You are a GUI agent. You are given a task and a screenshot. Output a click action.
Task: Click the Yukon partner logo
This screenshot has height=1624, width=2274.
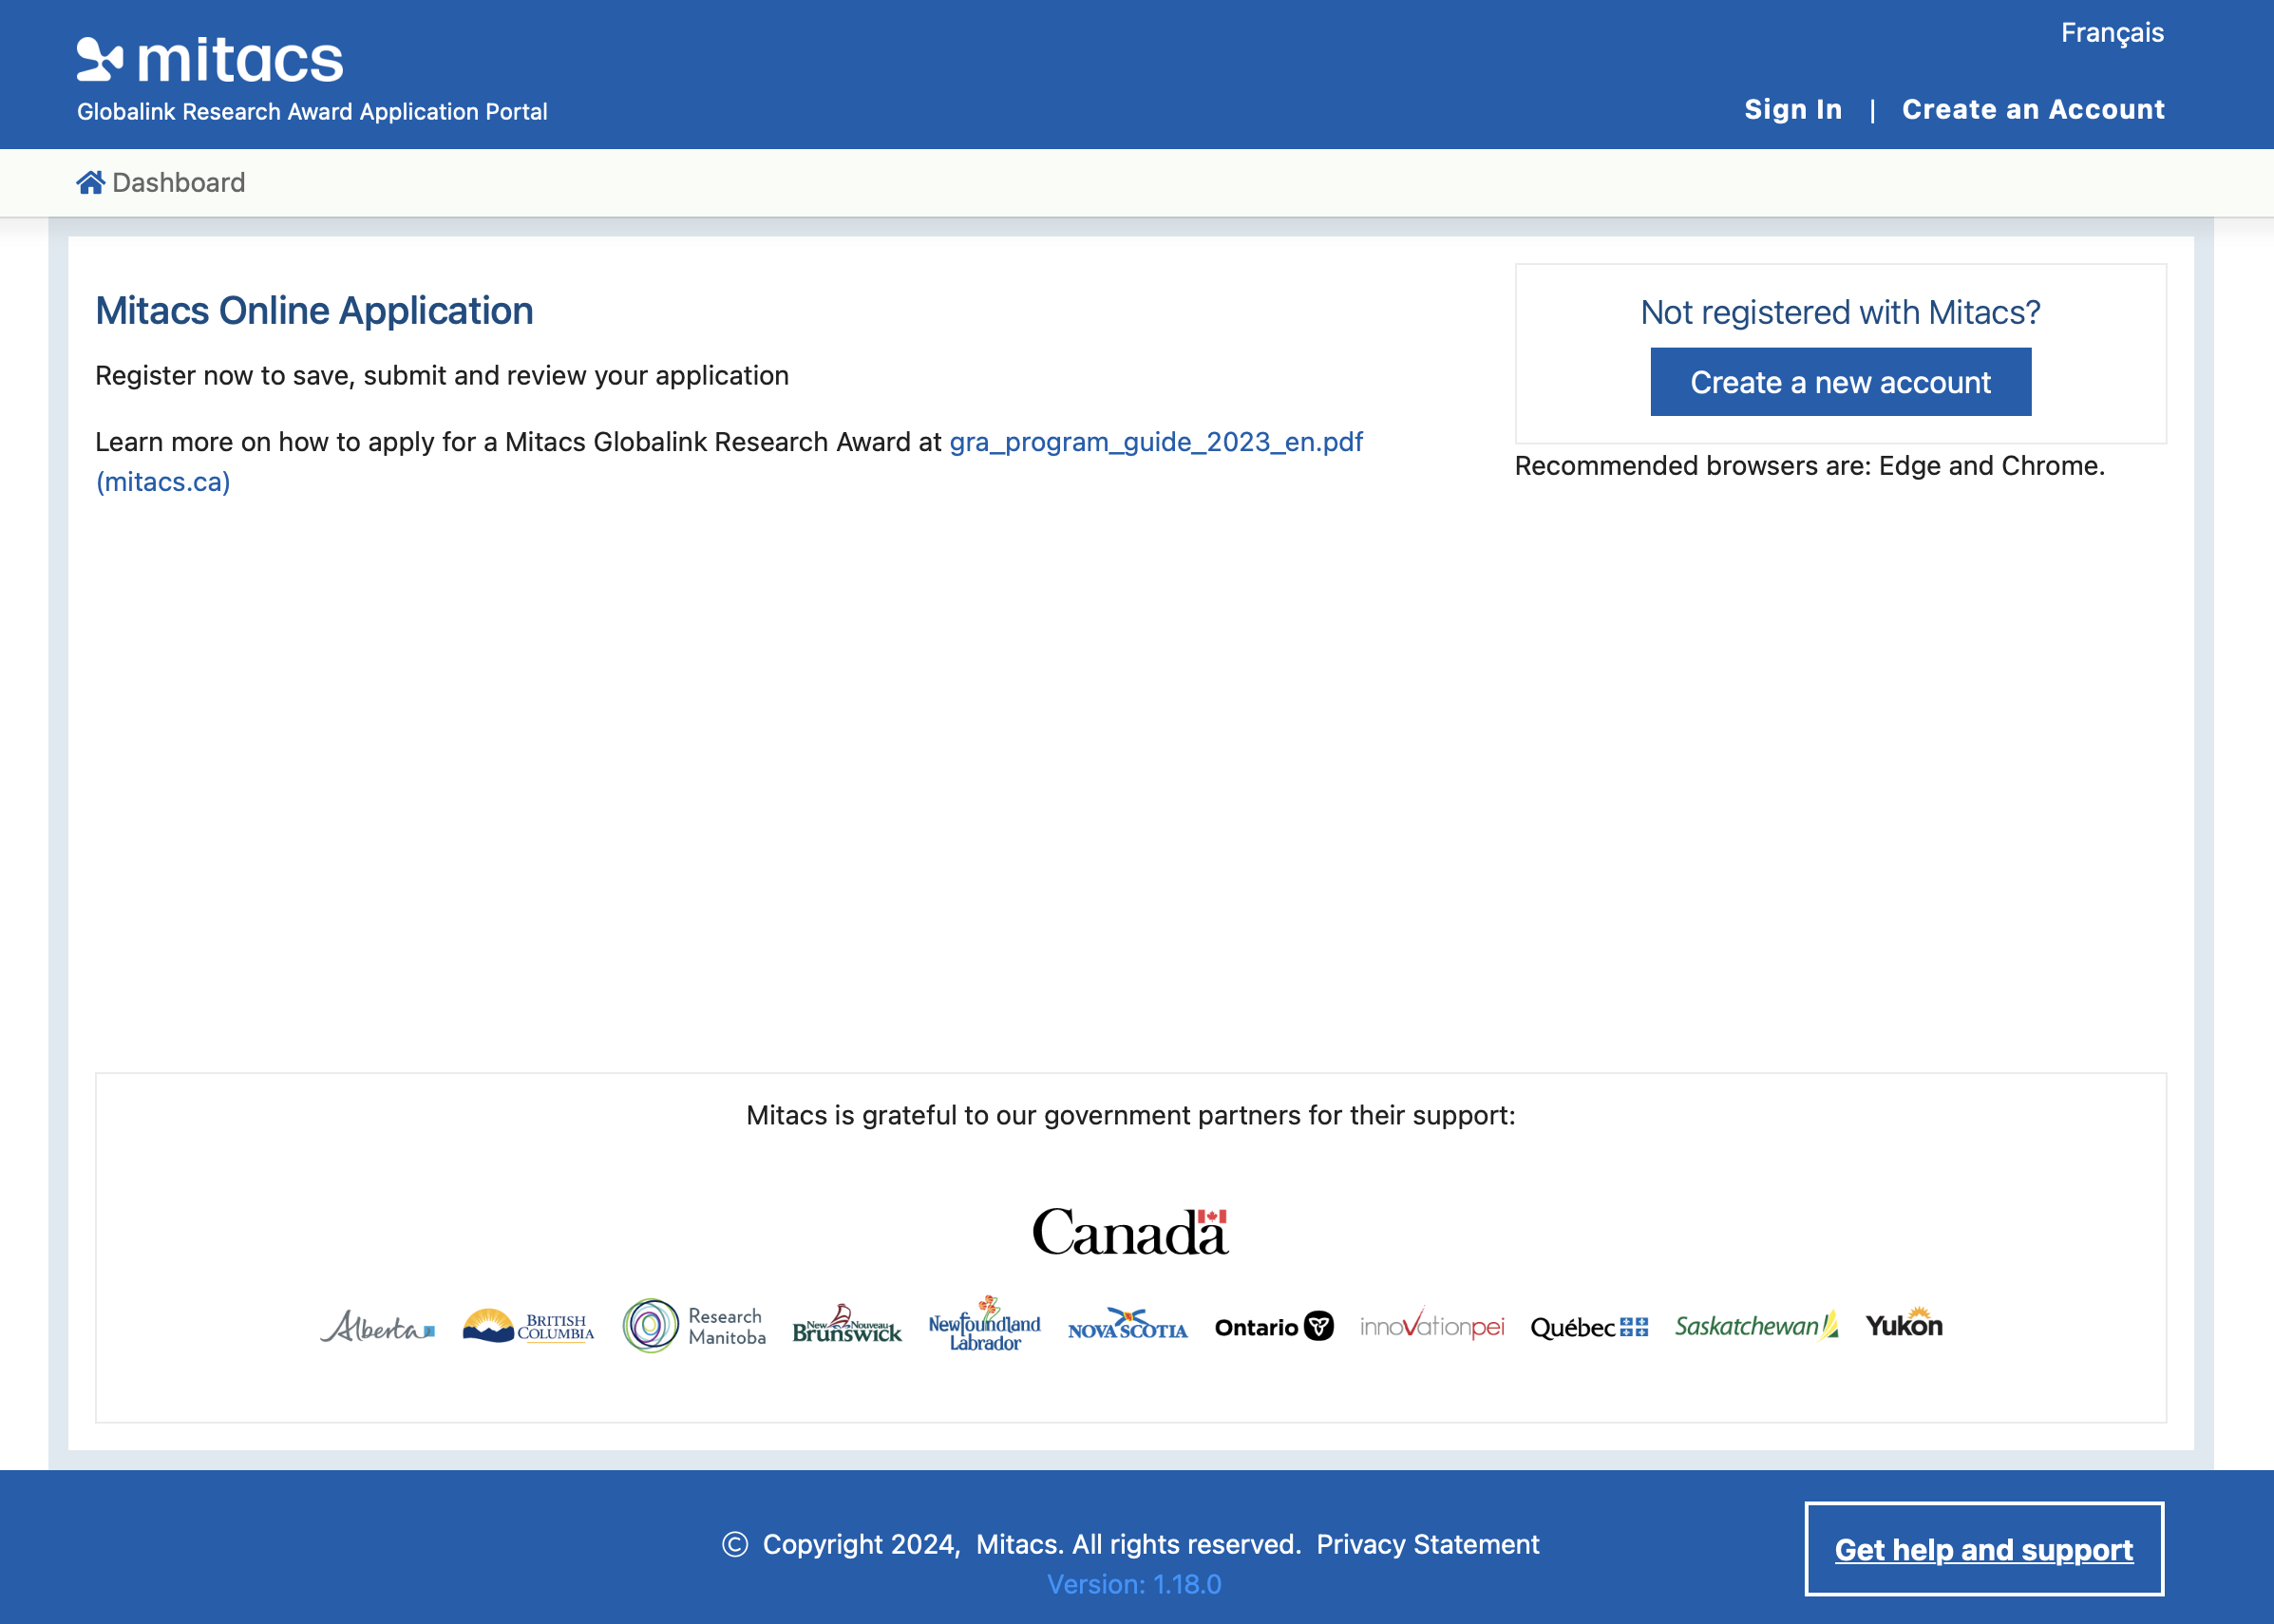1904,1324
